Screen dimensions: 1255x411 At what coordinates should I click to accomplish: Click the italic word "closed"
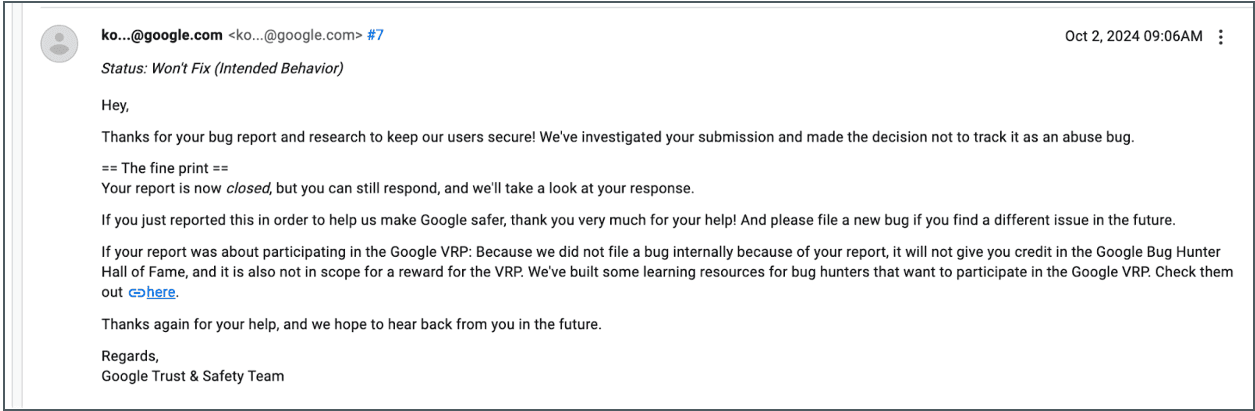coord(247,187)
